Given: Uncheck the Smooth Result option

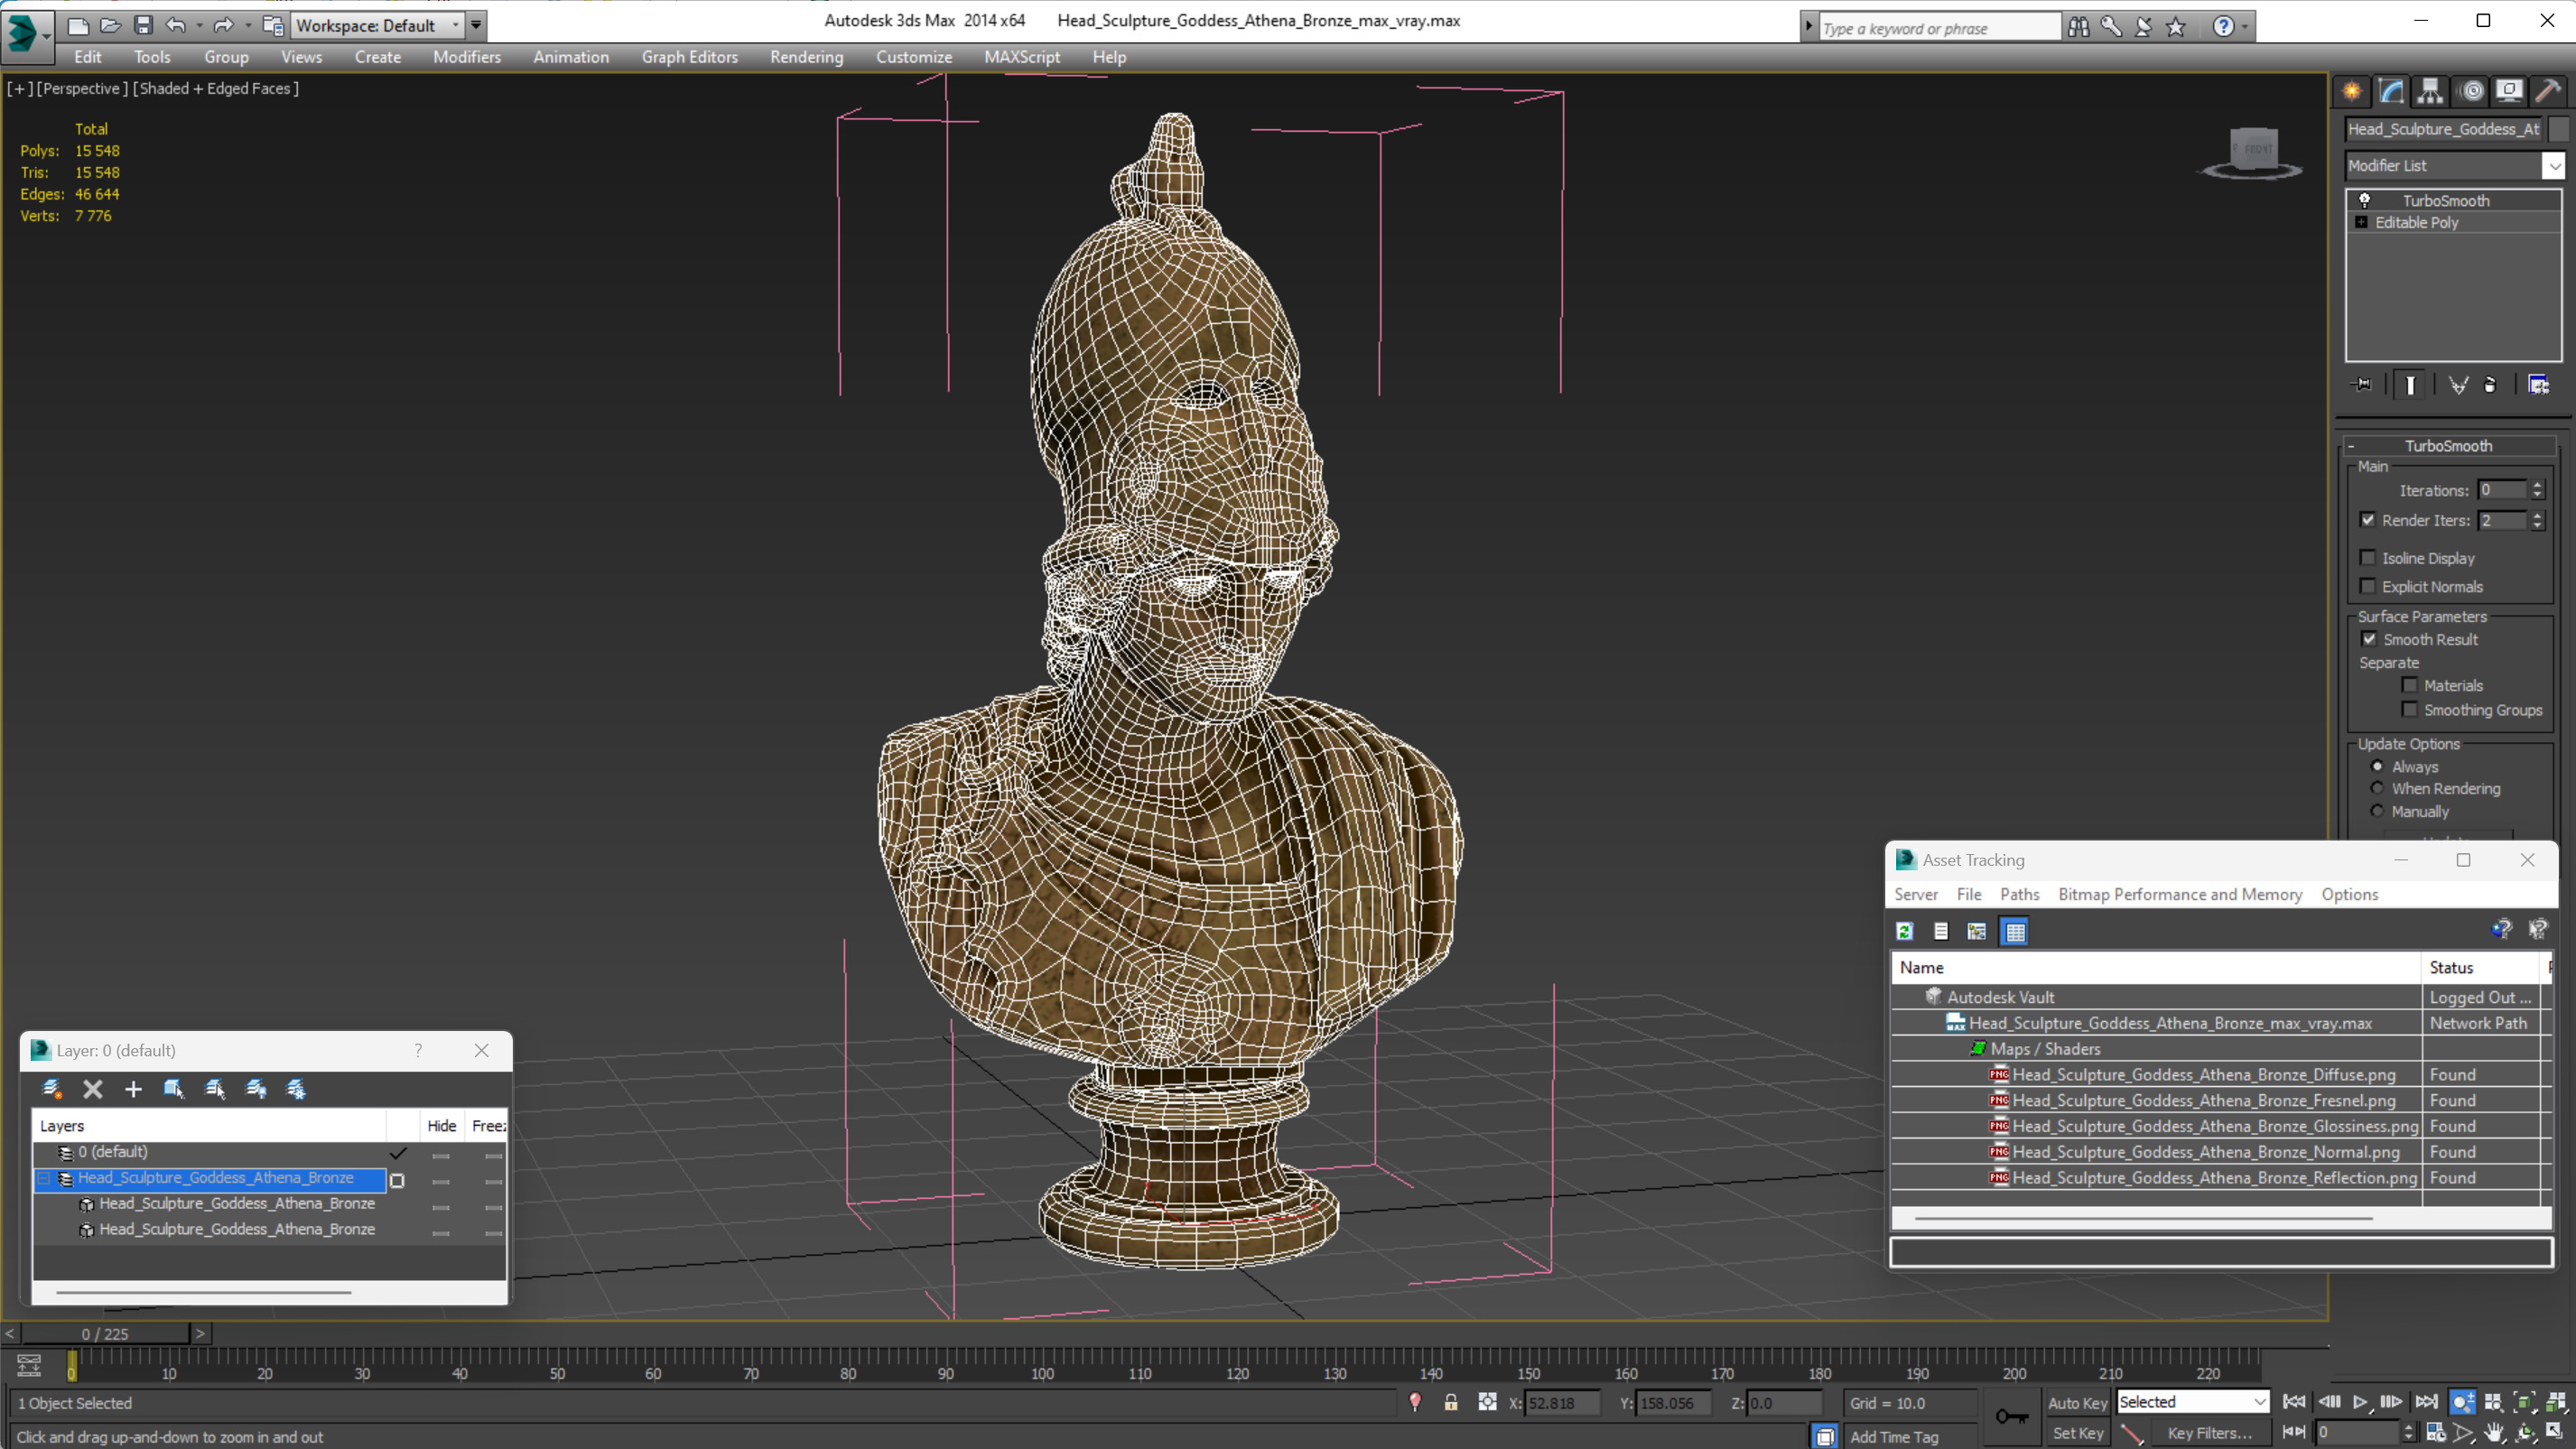Looking at the screenshot, I should tap(2369, 639).
